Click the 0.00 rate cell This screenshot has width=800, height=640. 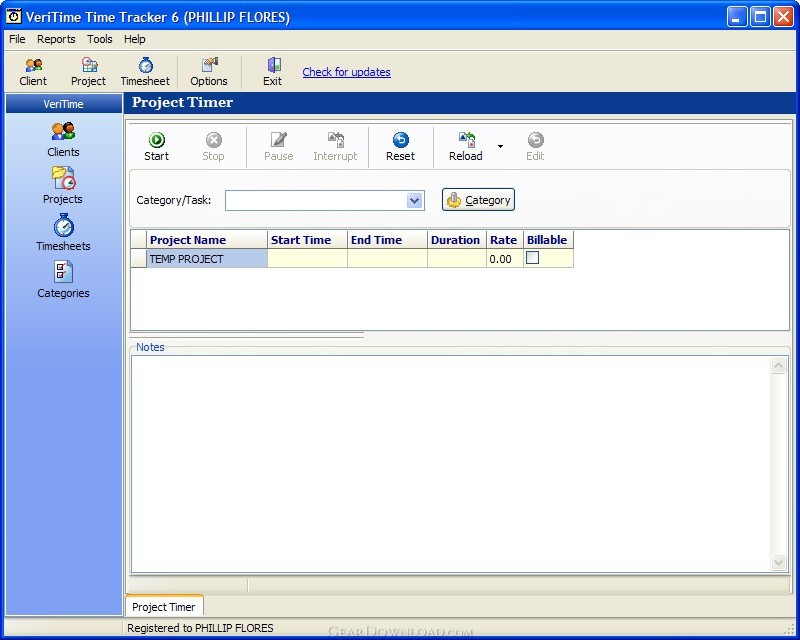[505, 259]
